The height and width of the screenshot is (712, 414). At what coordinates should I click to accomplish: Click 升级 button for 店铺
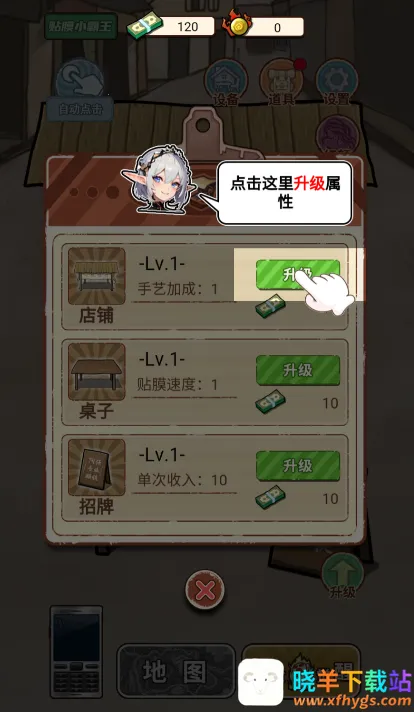pos(297,275)
